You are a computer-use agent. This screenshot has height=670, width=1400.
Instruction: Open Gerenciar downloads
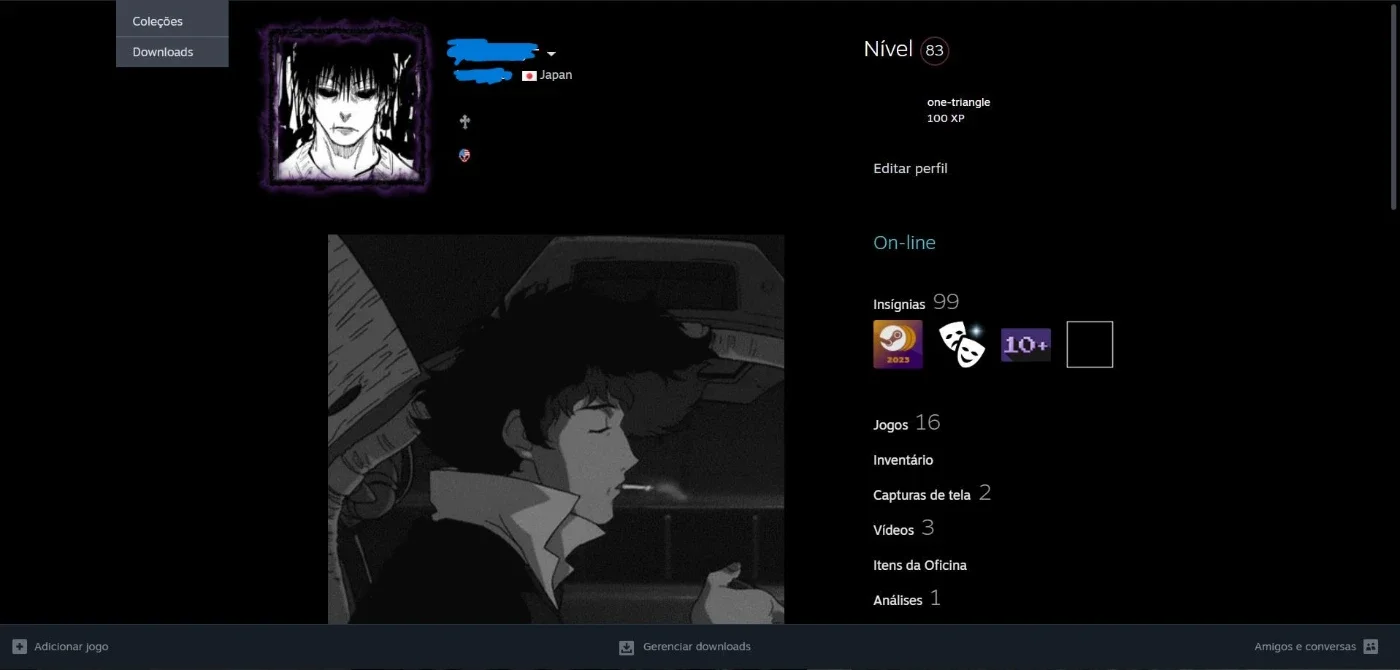[697, 647]
